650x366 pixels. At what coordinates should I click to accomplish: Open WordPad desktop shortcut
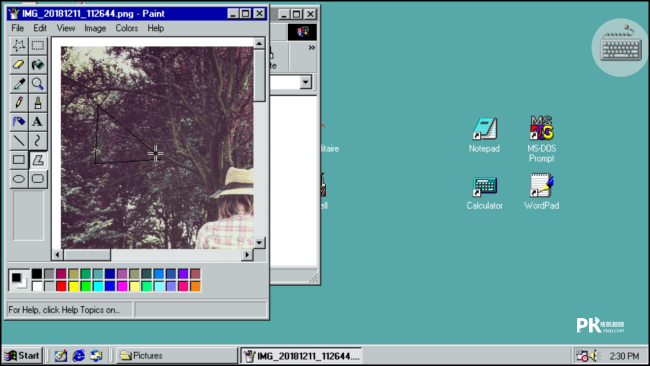(541, 192)
